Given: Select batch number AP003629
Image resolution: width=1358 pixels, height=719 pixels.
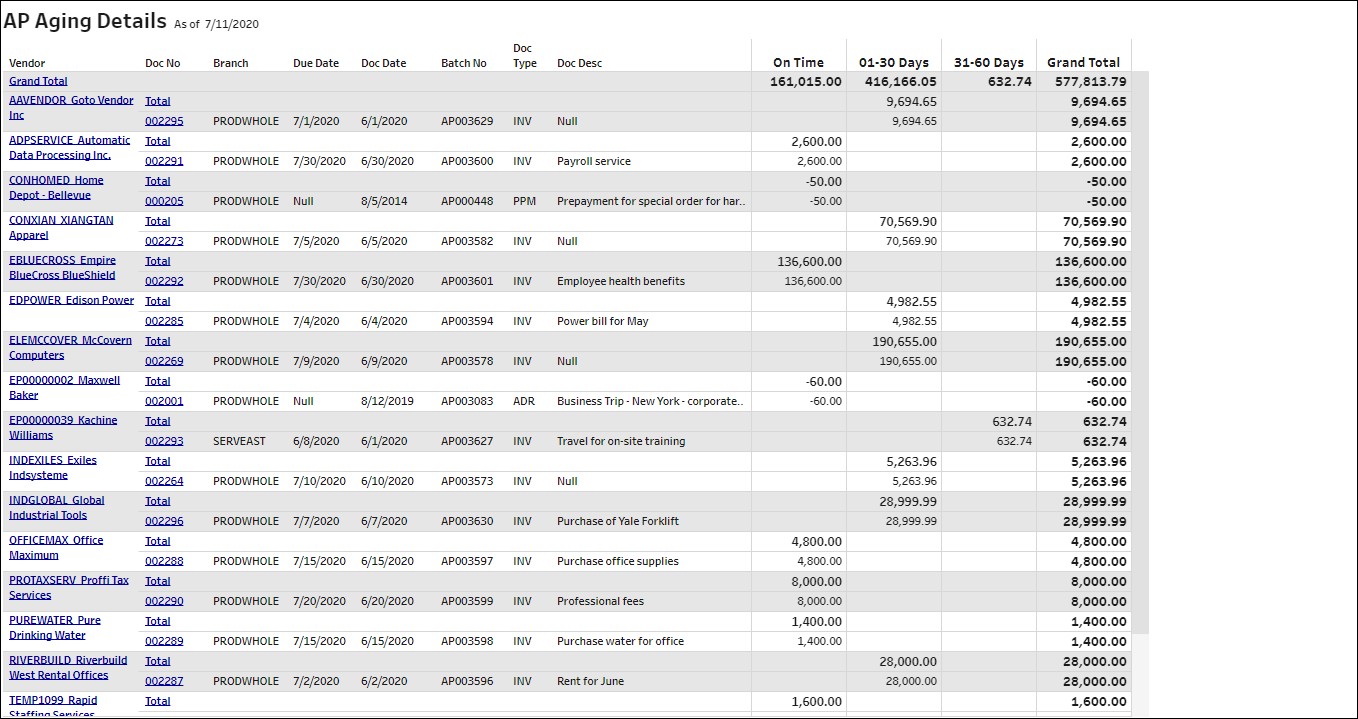Looking at the screenshot, I should (467, 121).
